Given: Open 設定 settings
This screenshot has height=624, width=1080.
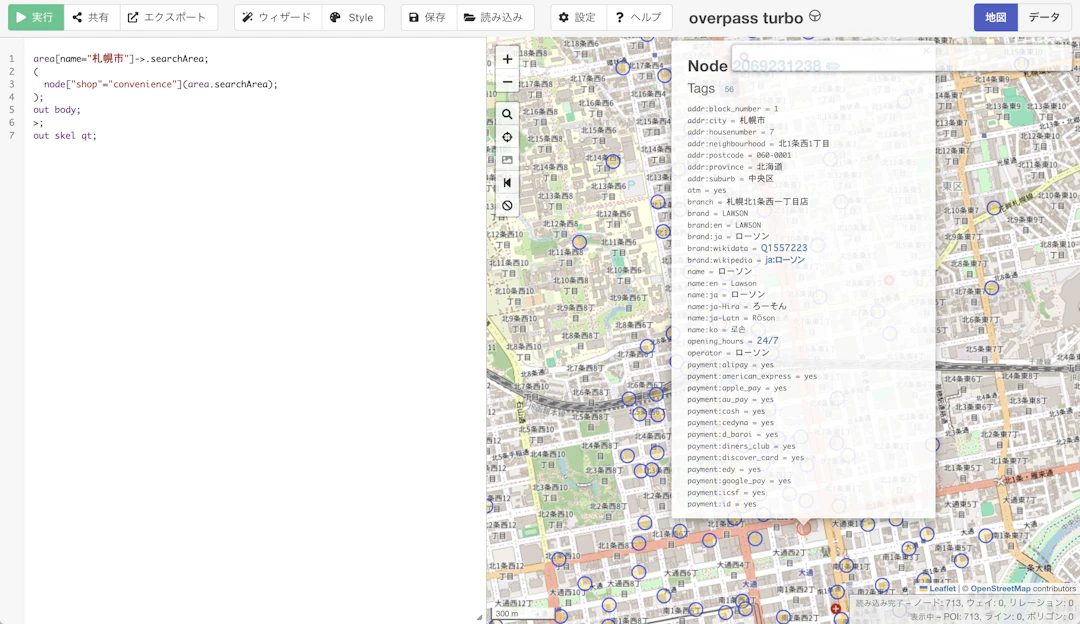Looking at the screenshot, I should (x=579, y=17).
